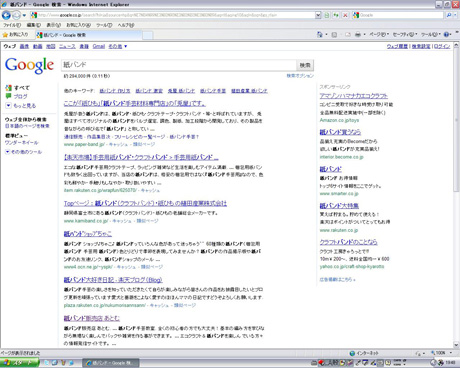Screen dimensions: 460x368
Task: Click the Windows スタート button
Action: pyautogui.click(x=19, y=363)
